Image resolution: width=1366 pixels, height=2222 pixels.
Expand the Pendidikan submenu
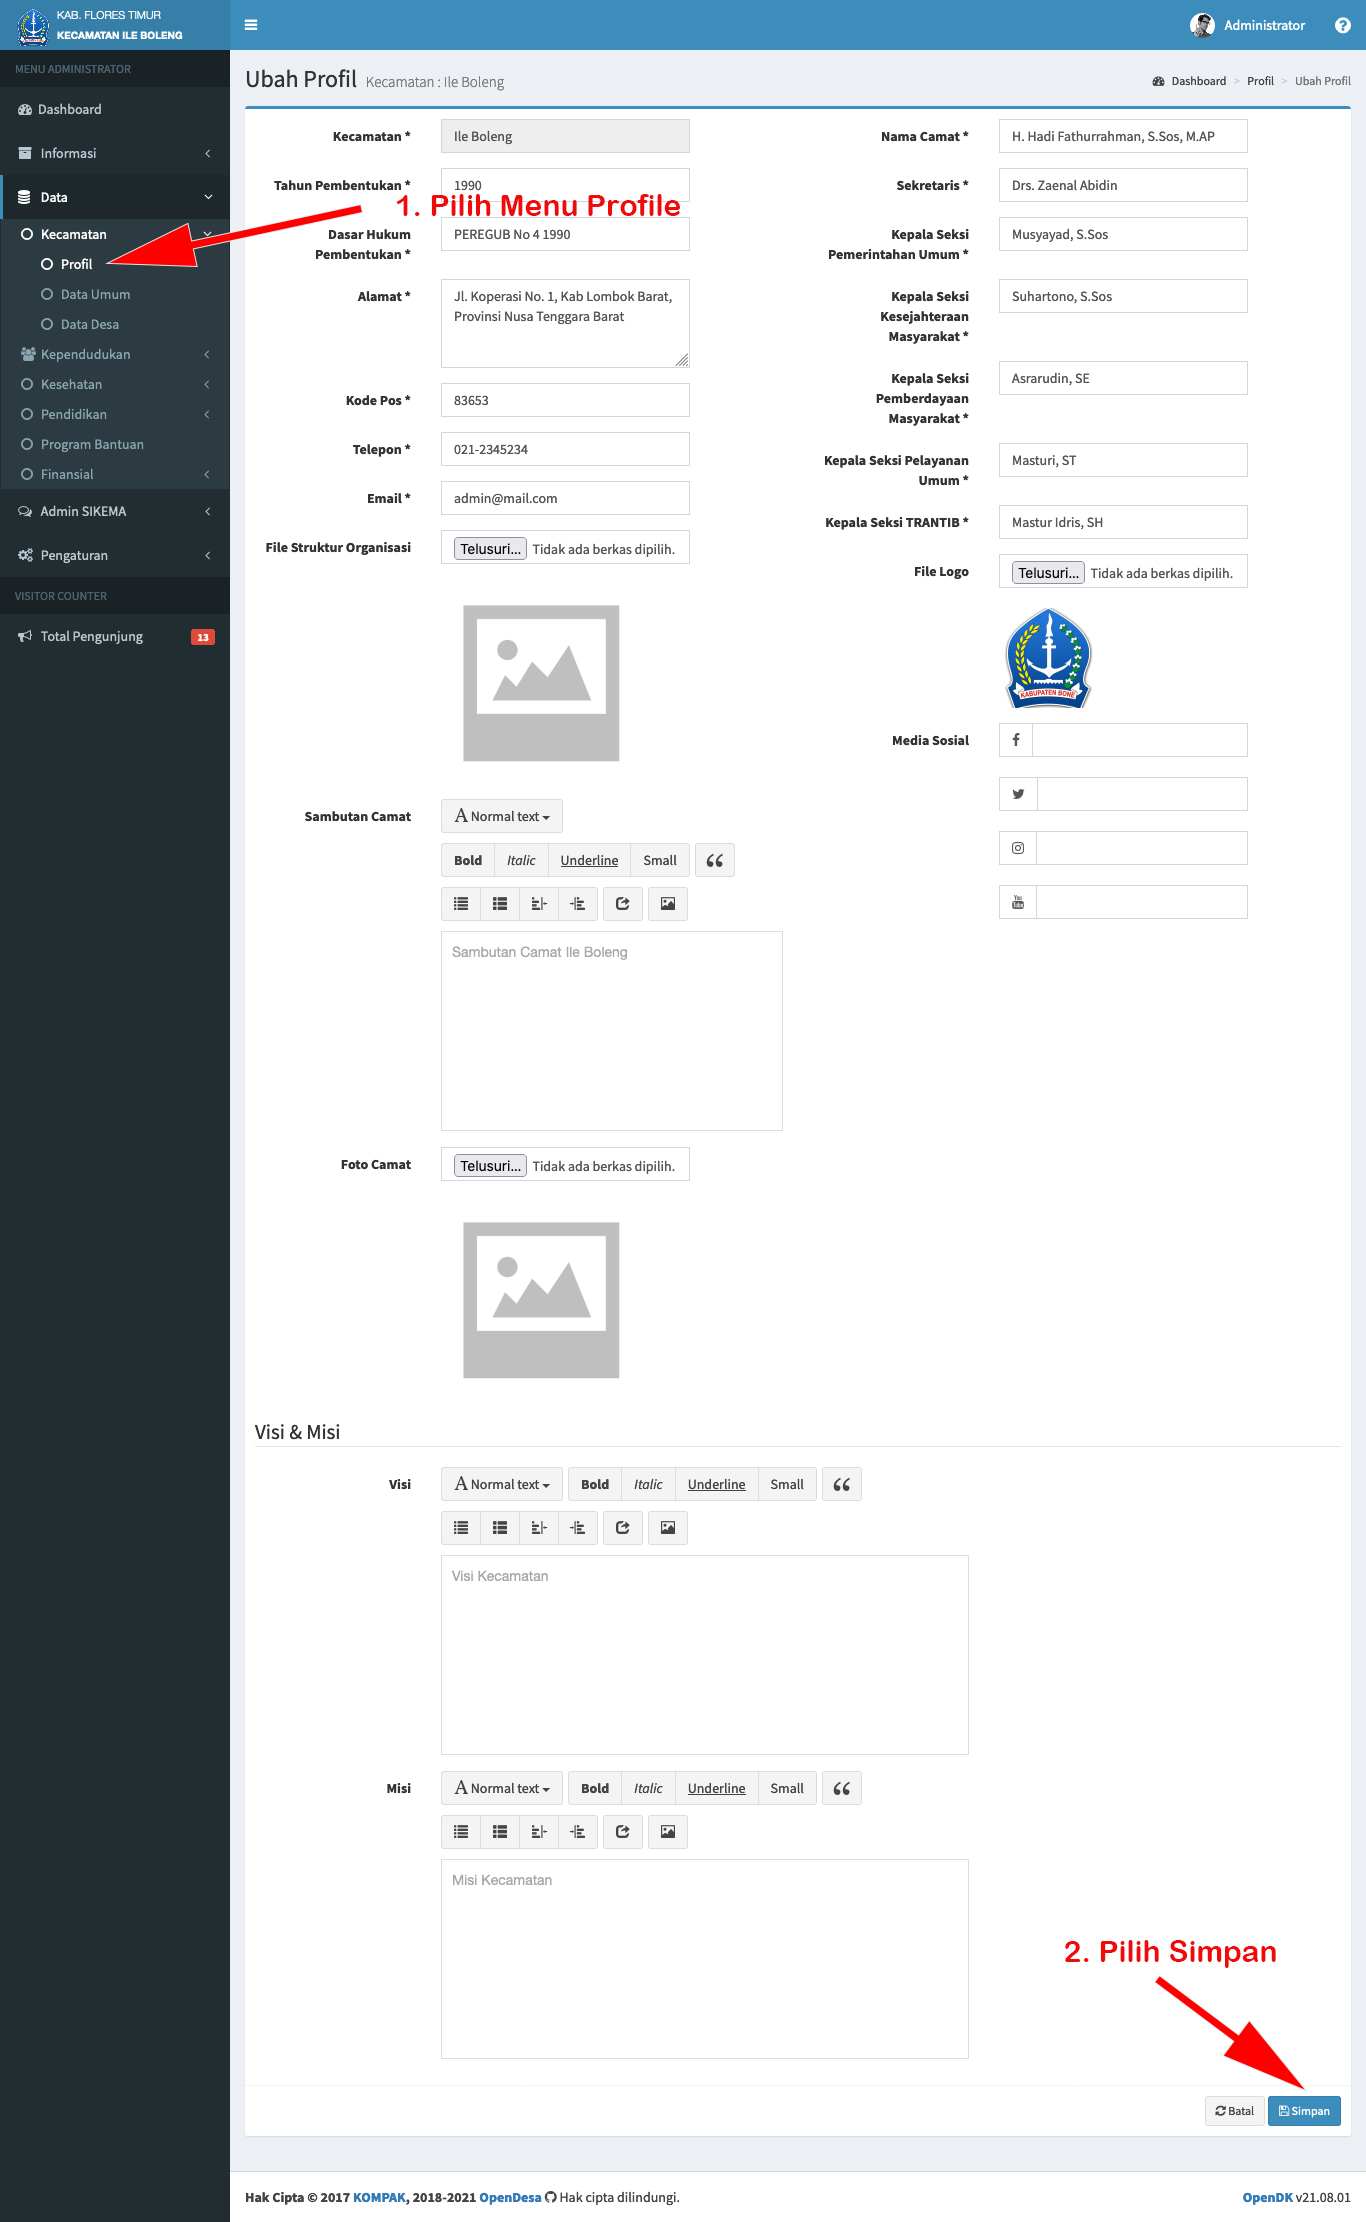(115, 414)
